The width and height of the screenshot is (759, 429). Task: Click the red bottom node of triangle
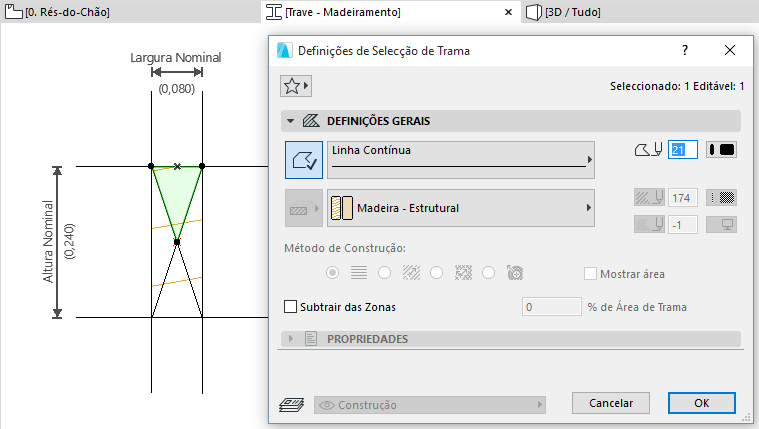pyautogui.click(x=177, y=242)
